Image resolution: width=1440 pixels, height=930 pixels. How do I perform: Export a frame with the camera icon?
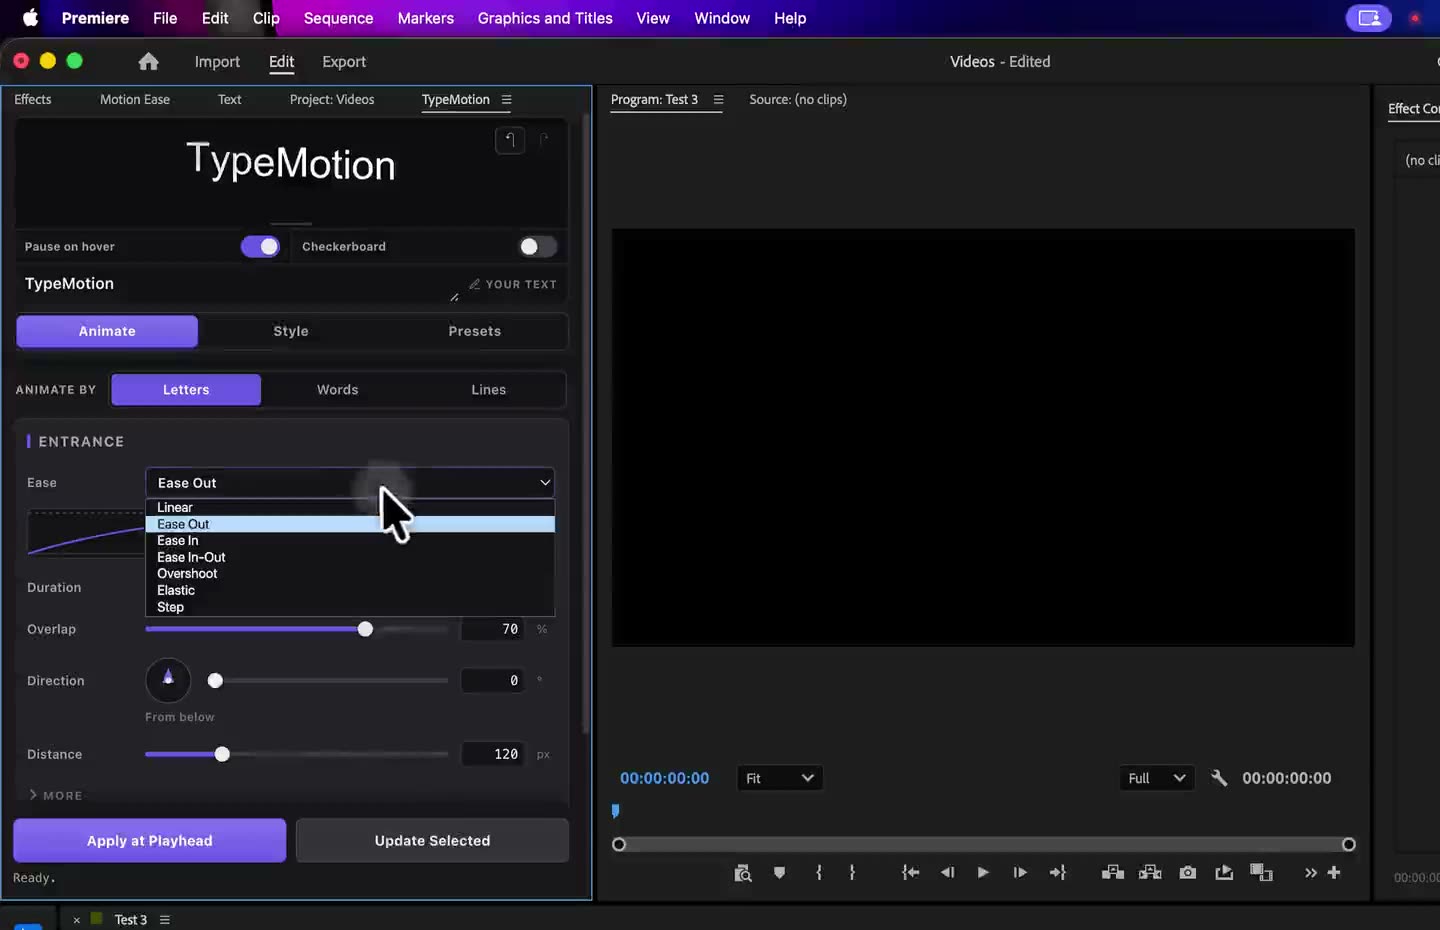click(x=1188, y=873)
